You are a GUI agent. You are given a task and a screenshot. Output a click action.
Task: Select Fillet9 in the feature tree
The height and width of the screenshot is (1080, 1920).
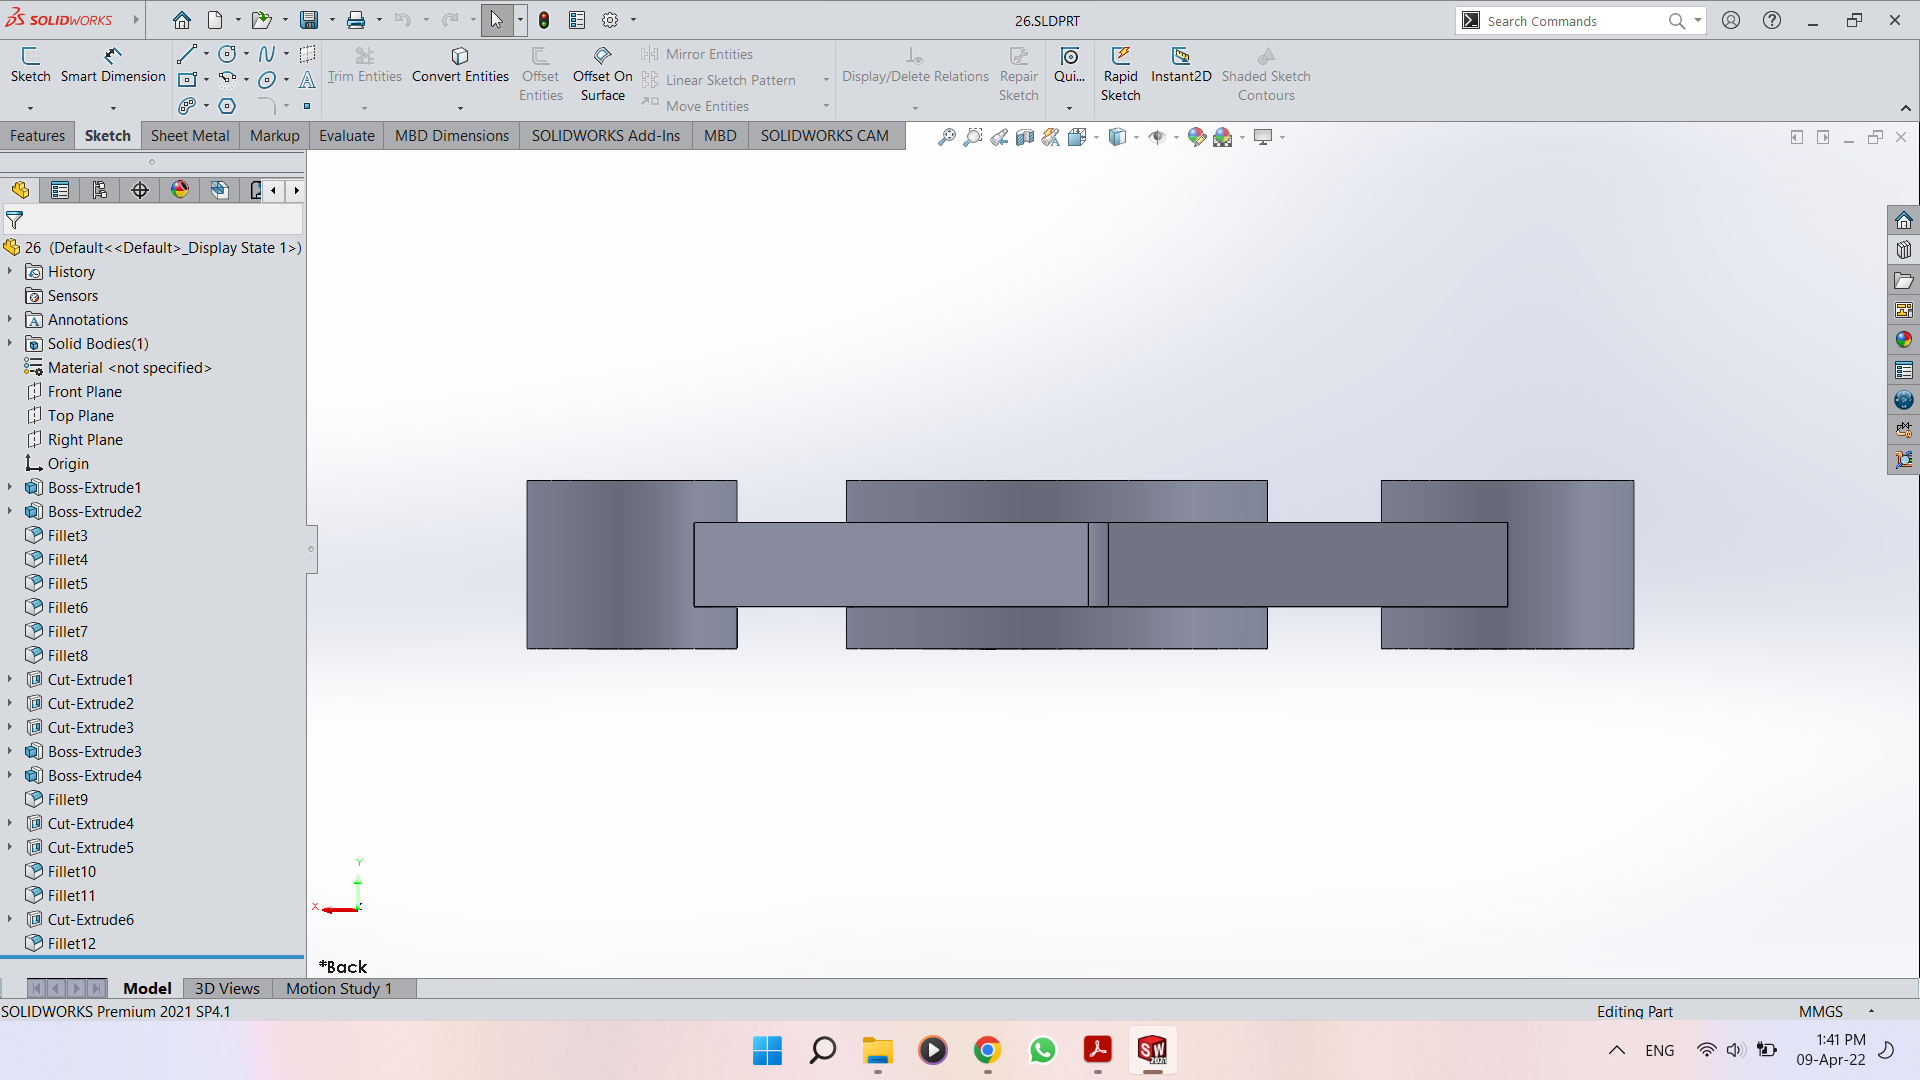(x=68, y=799)
